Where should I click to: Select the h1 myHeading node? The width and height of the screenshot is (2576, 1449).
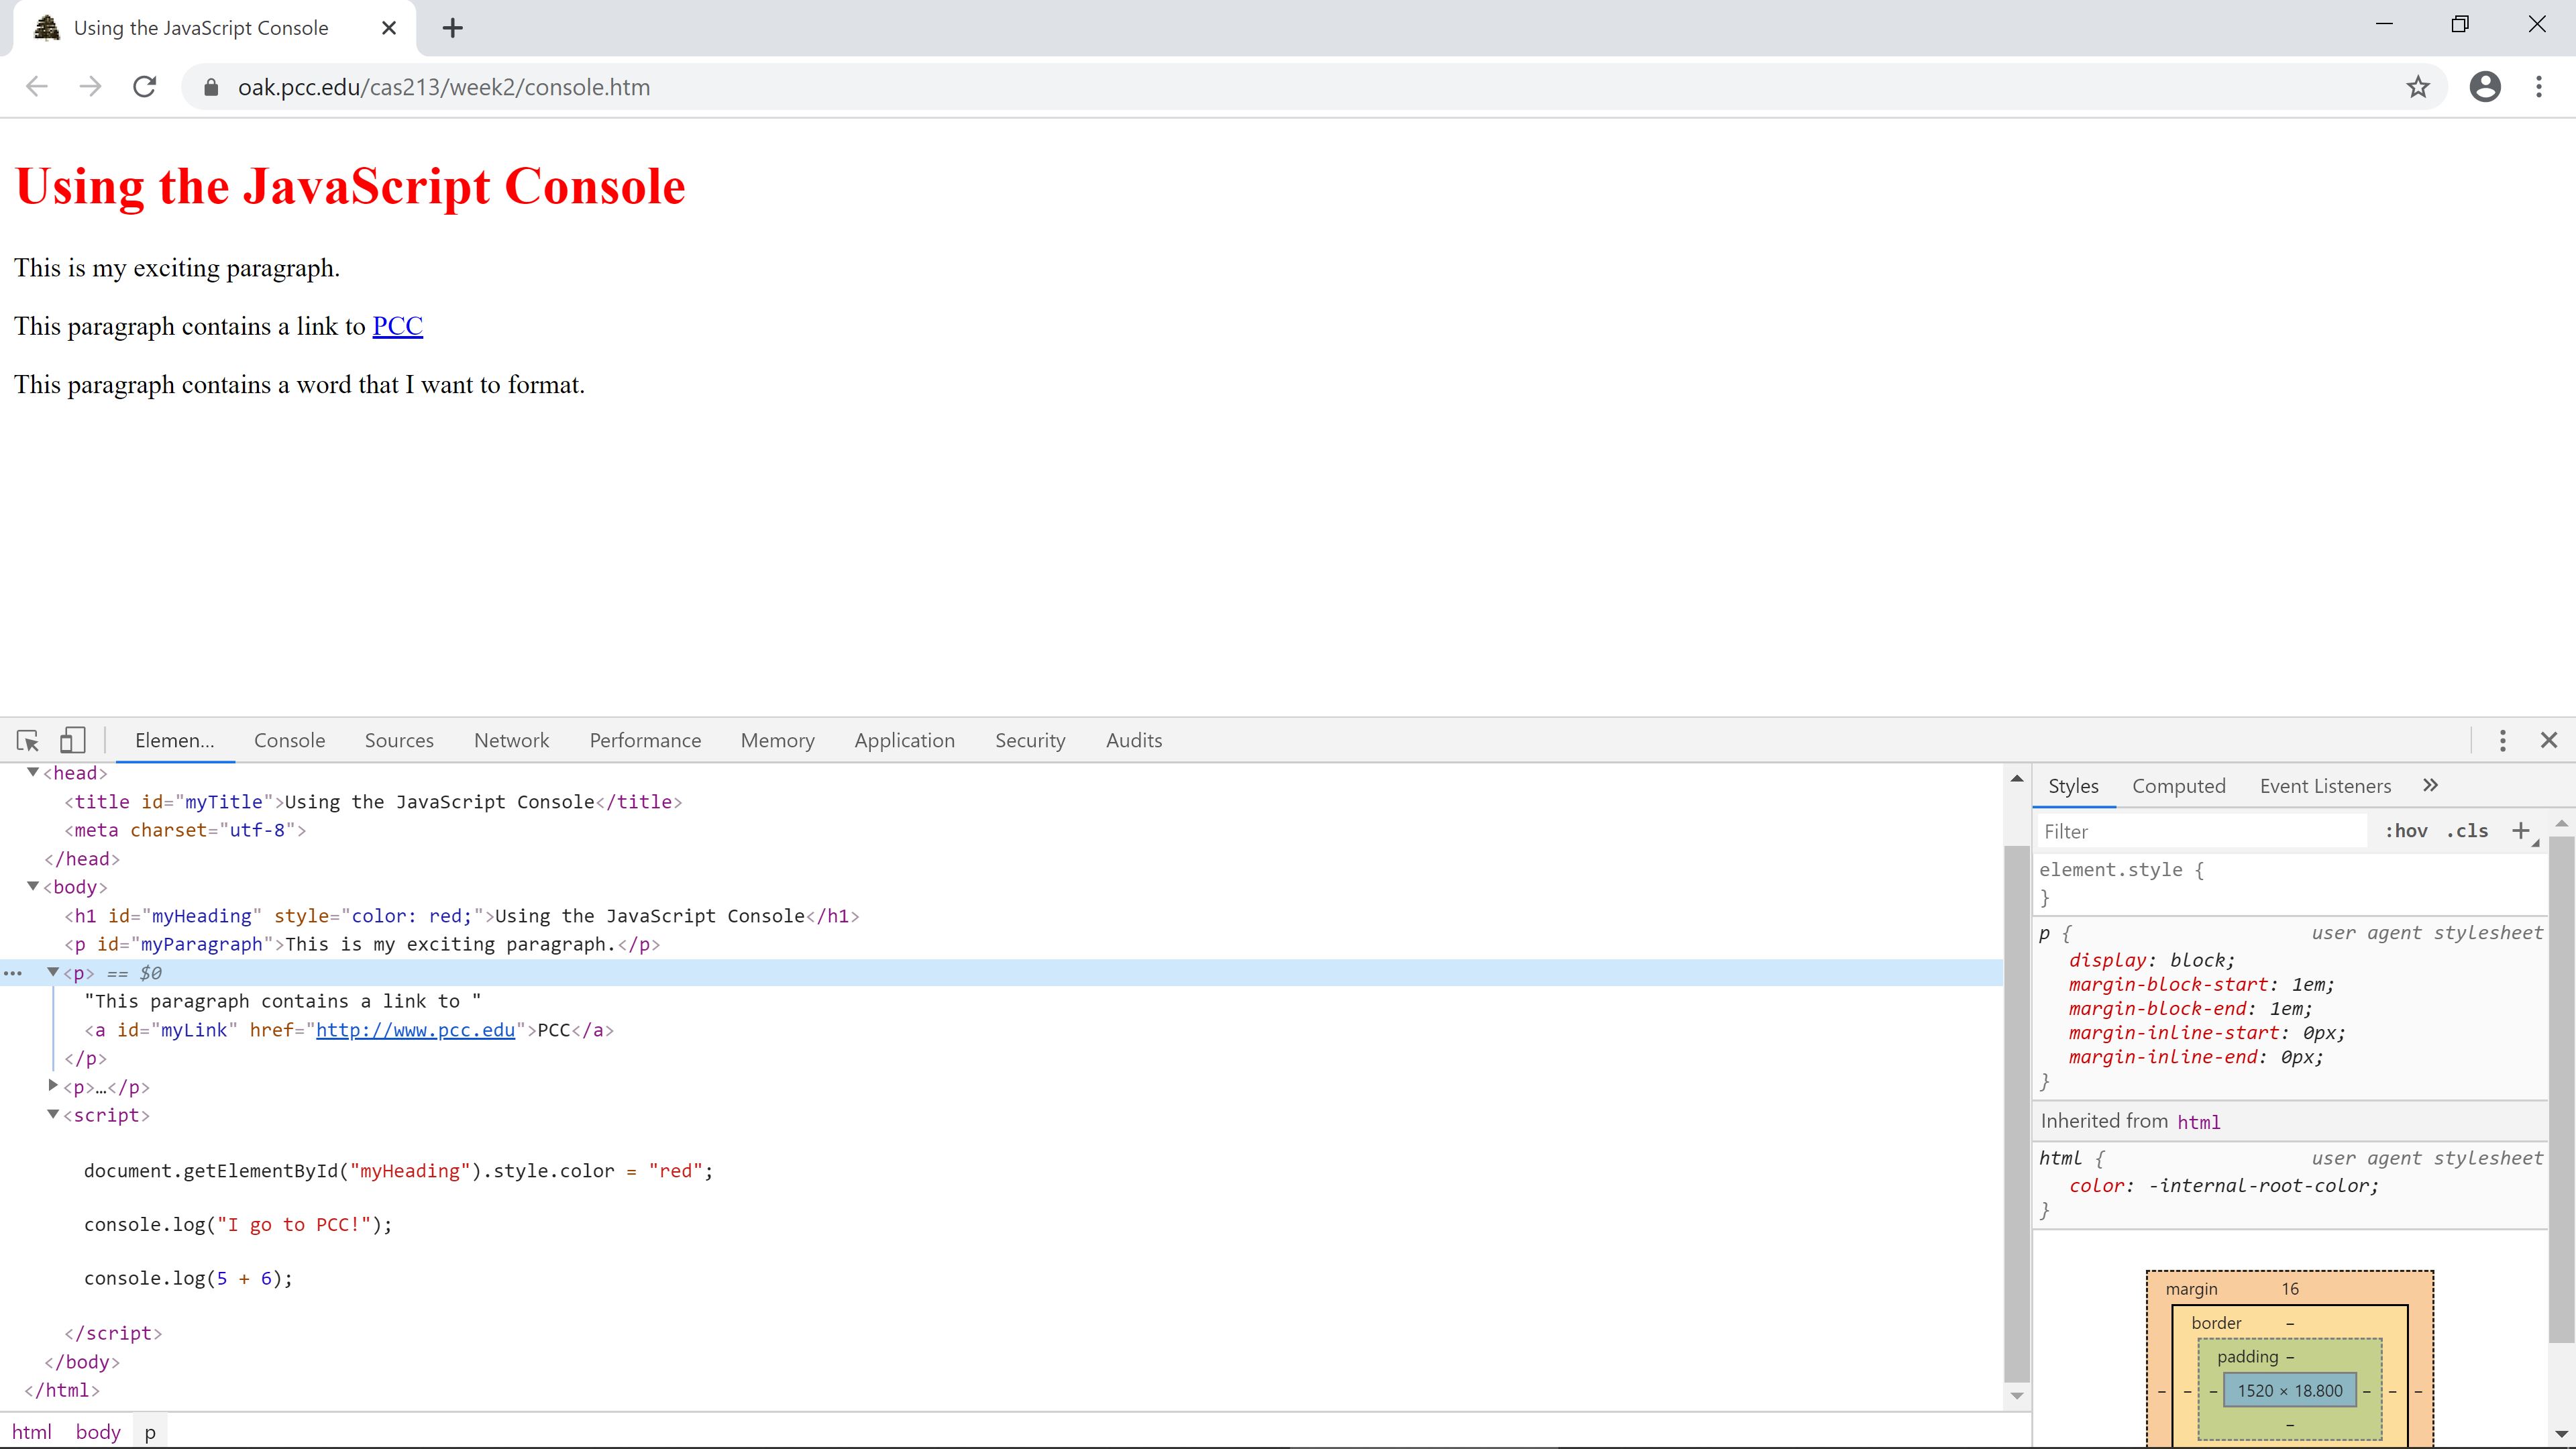click(461, 916)
